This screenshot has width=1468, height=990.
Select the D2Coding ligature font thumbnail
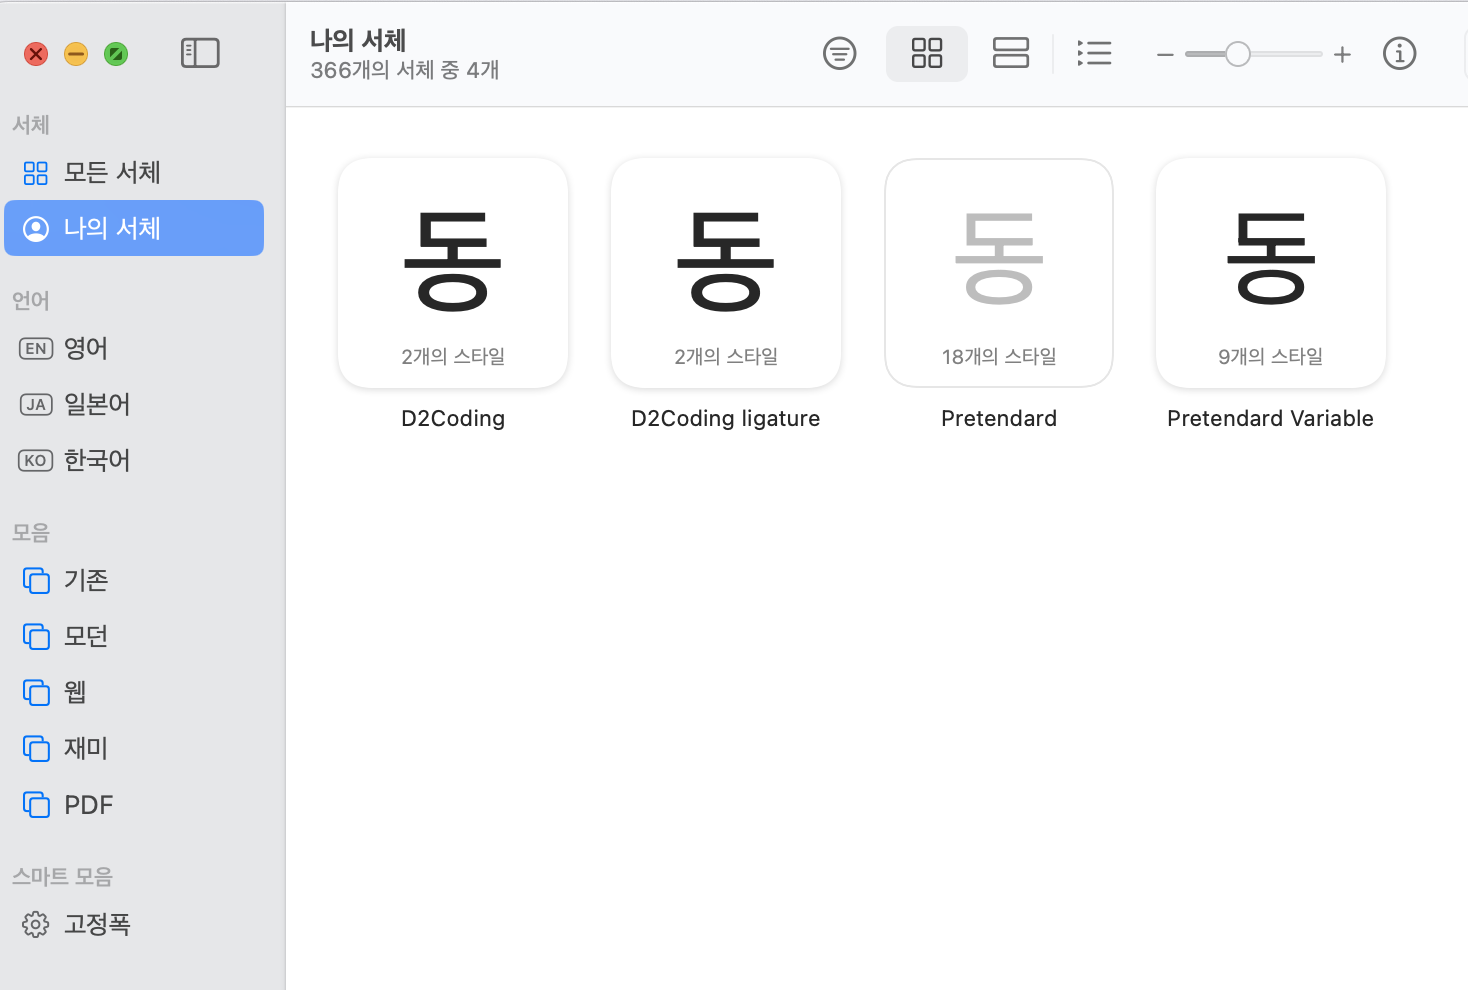coord(726,273)
